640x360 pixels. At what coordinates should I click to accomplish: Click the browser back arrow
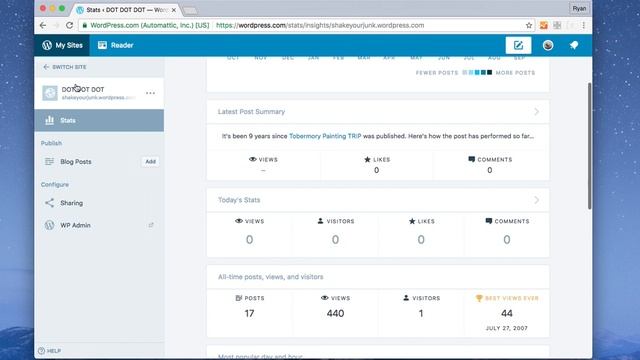[43, 25]
